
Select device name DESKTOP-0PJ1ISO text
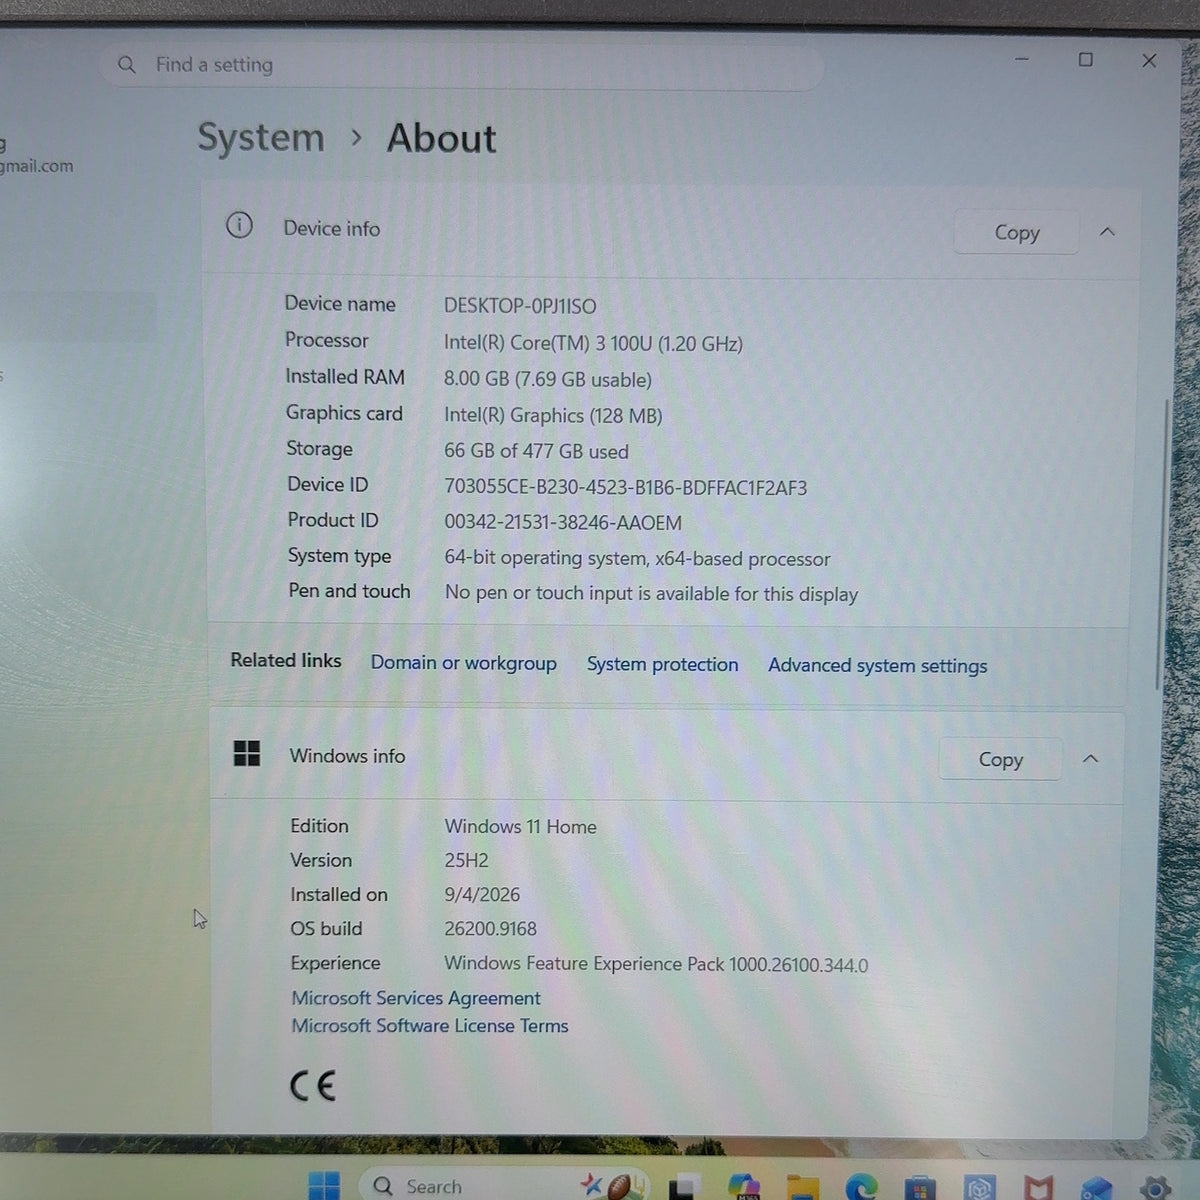pos(520,306)
